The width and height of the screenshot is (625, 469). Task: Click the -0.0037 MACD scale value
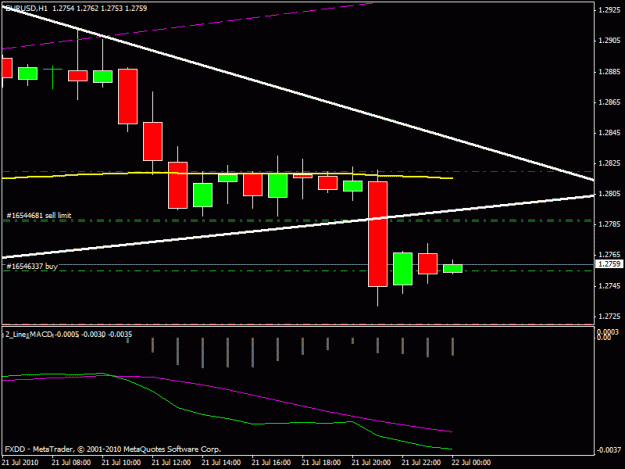(x=609, y=450)
